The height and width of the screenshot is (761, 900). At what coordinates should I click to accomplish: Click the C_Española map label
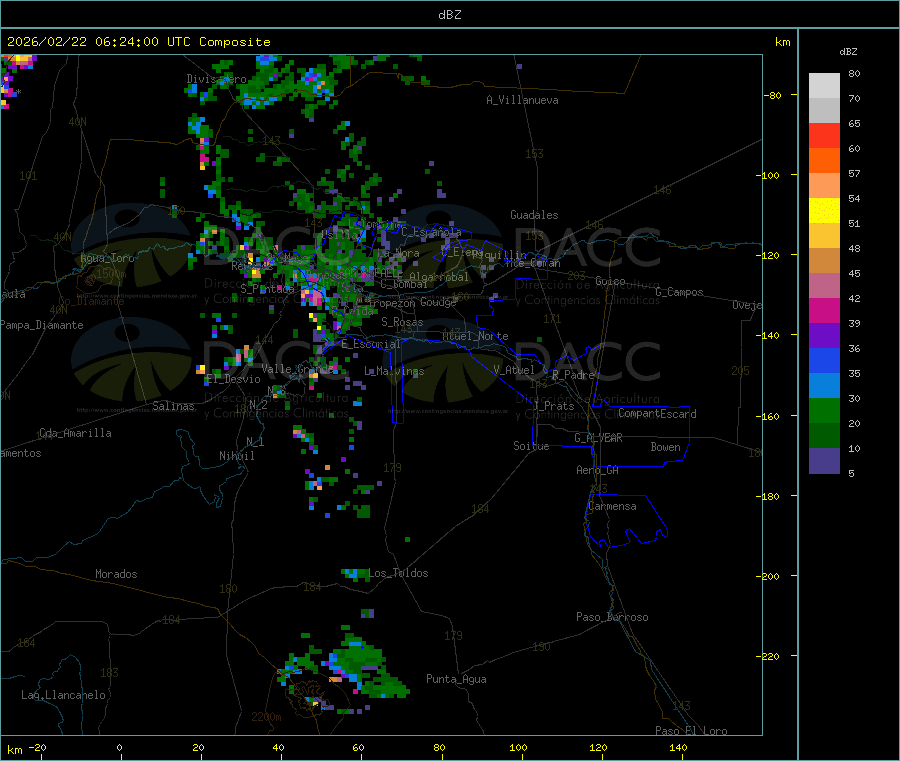click(431, 232)
